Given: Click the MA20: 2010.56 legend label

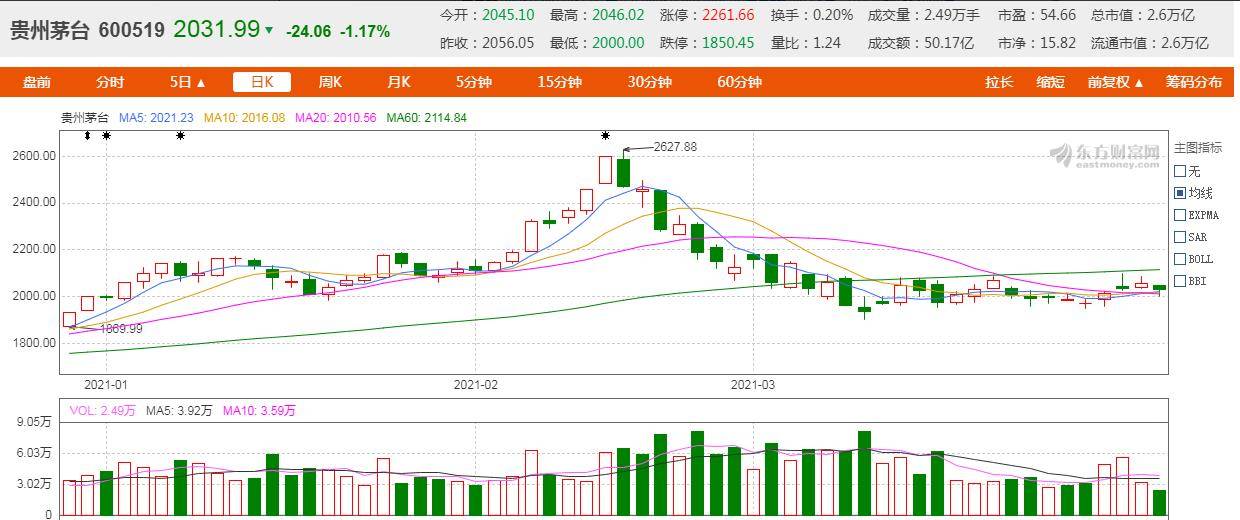Looking at the screenshot, I should point(335,118).
